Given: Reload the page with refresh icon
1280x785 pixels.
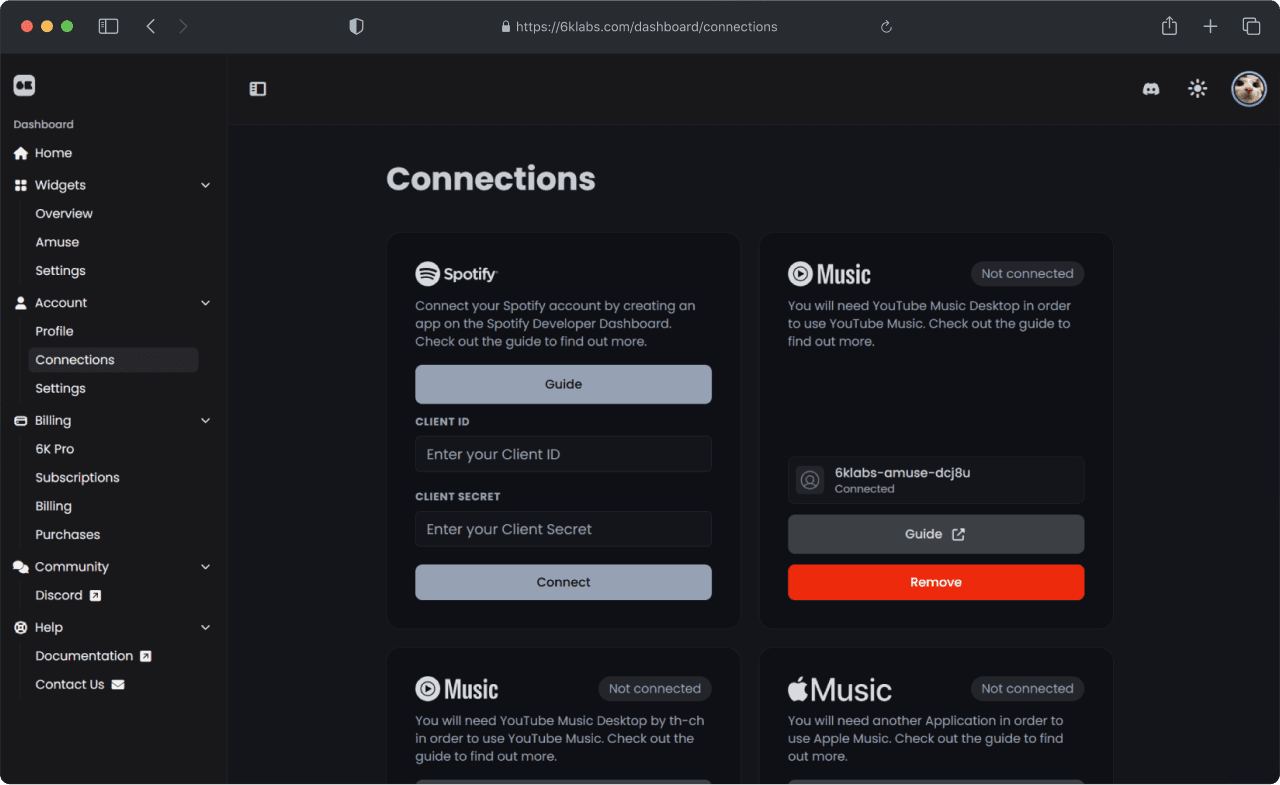Looking at the screenshot, I should click(886, 27).
